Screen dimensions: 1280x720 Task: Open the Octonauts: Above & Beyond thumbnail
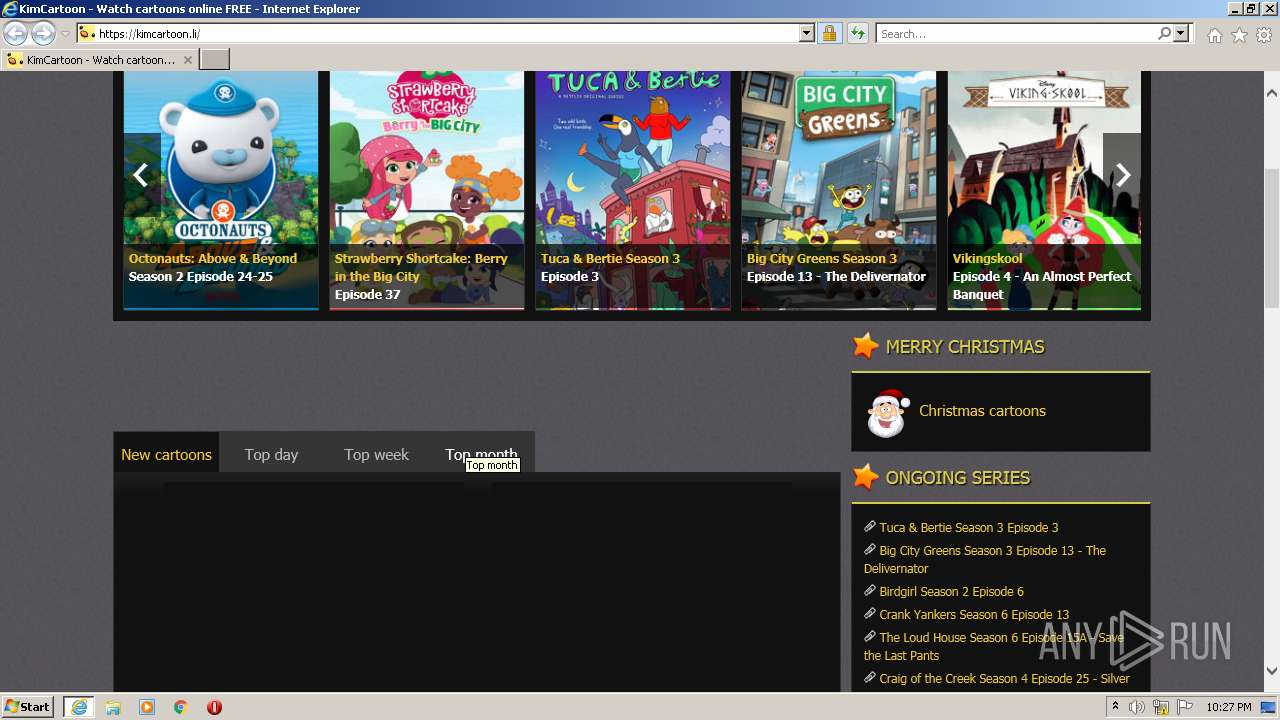point(221,189)
